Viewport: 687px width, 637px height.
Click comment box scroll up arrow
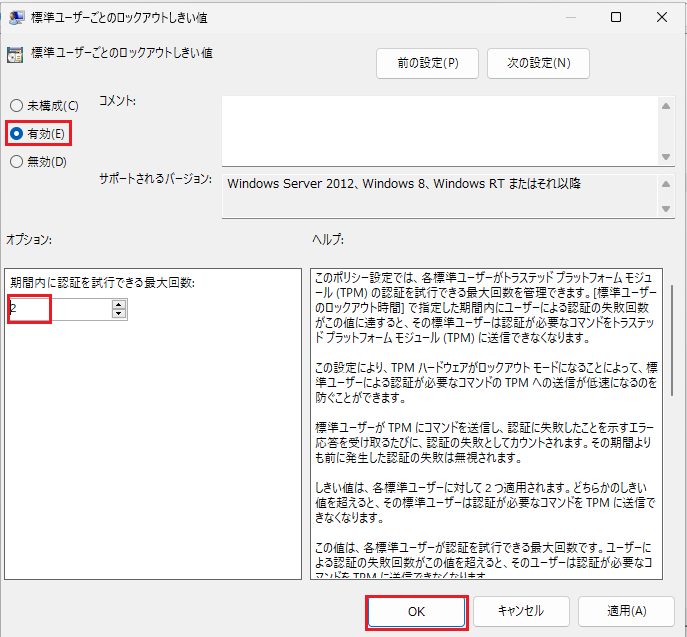click(666, 106)
